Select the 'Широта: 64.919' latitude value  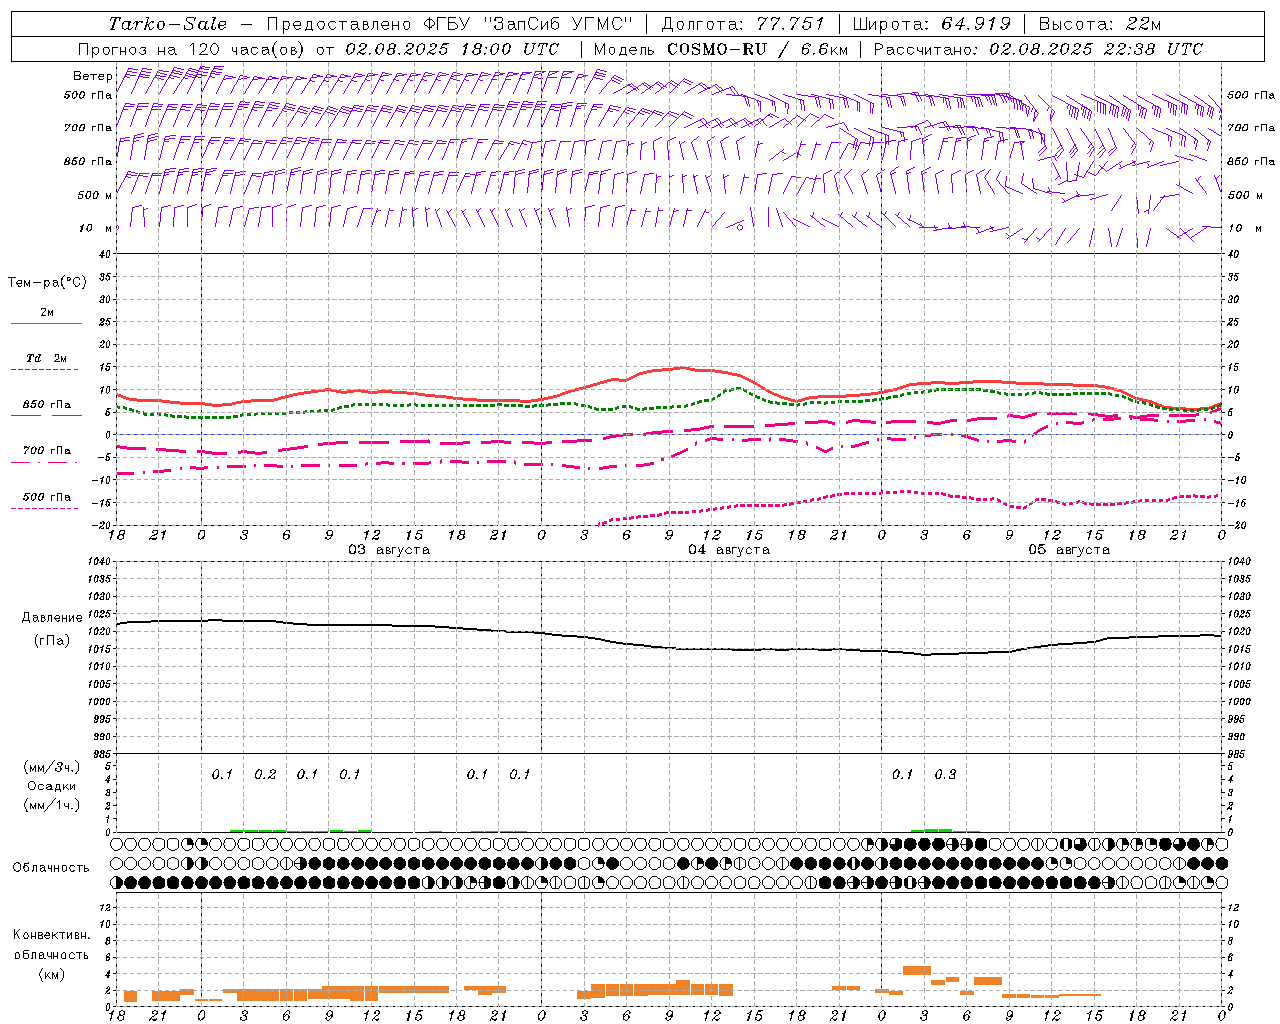click(x=931, y=24)
